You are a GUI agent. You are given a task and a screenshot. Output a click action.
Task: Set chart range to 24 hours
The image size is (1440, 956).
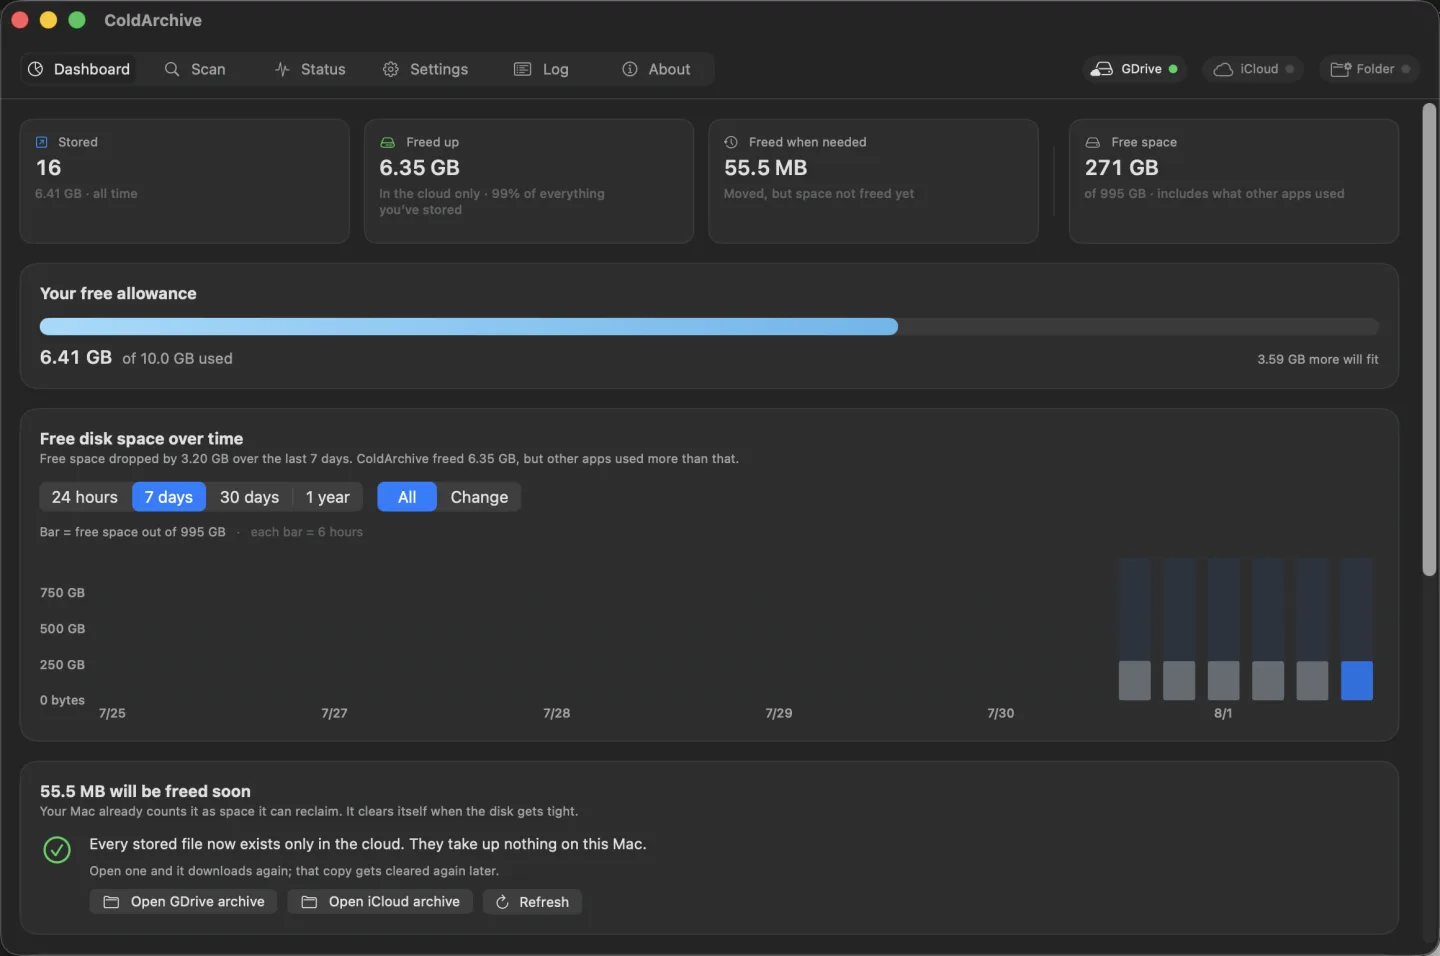[x=85, y=497]
